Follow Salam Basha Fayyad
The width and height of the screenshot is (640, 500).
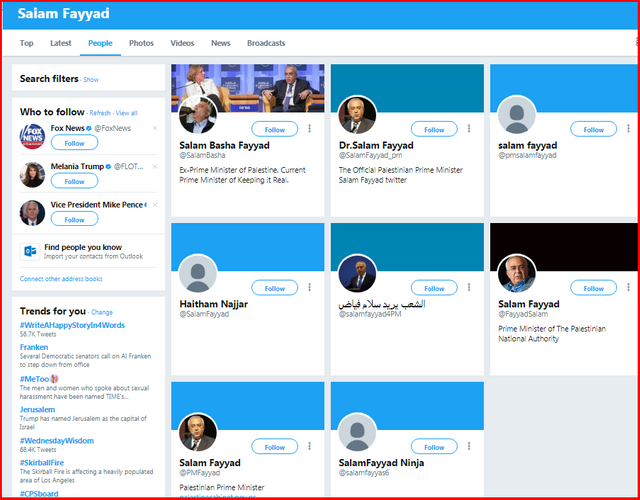275,129
